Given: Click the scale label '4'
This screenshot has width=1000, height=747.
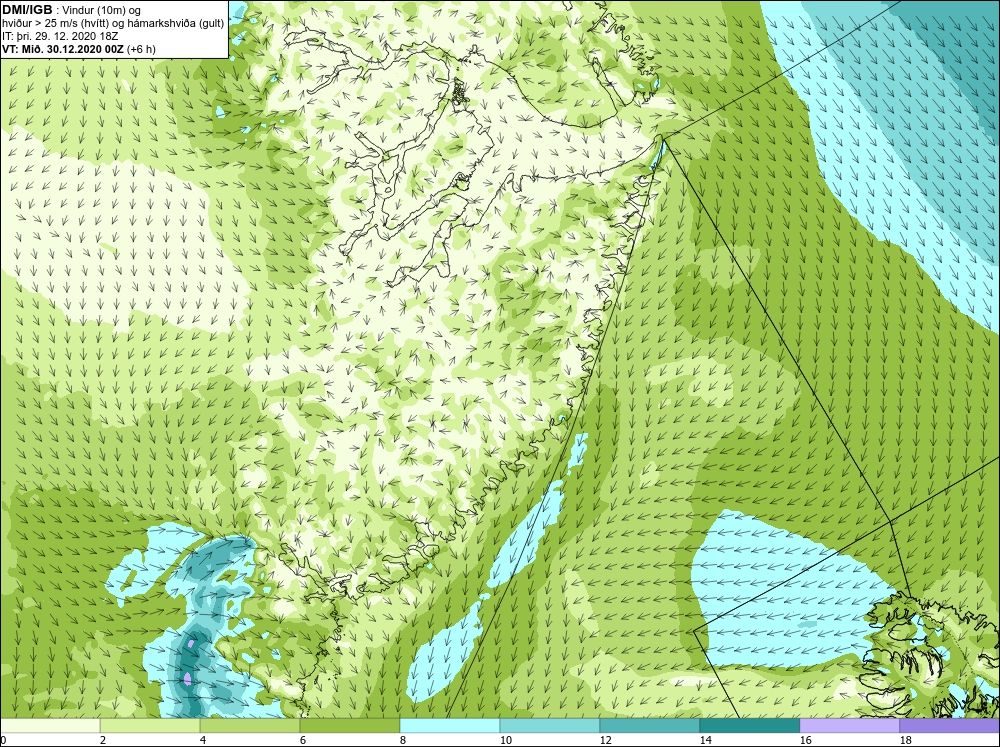Looking at the screenshot, I should (x=203, y=740).
